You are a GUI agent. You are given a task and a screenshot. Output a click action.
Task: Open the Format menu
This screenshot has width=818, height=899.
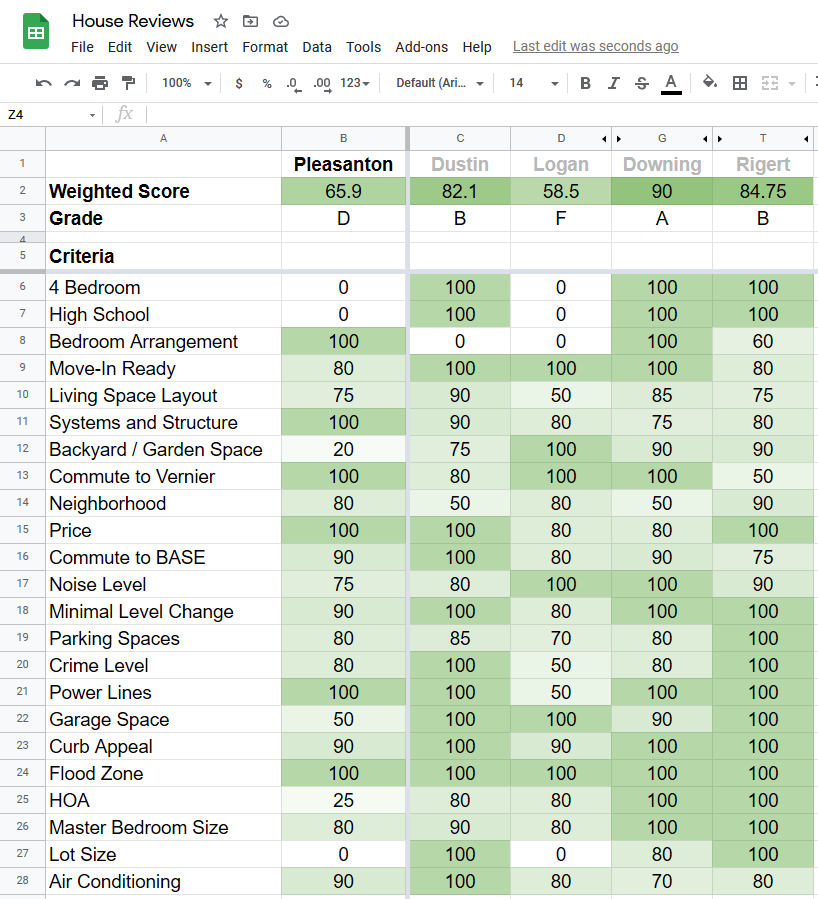click(x=265, y=47)
